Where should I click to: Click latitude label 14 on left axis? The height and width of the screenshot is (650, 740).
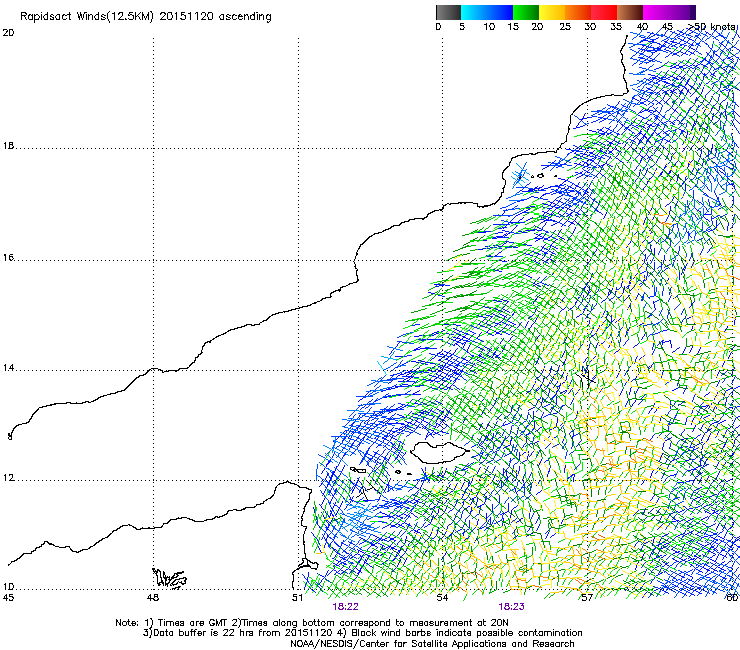tap(8, 368)
